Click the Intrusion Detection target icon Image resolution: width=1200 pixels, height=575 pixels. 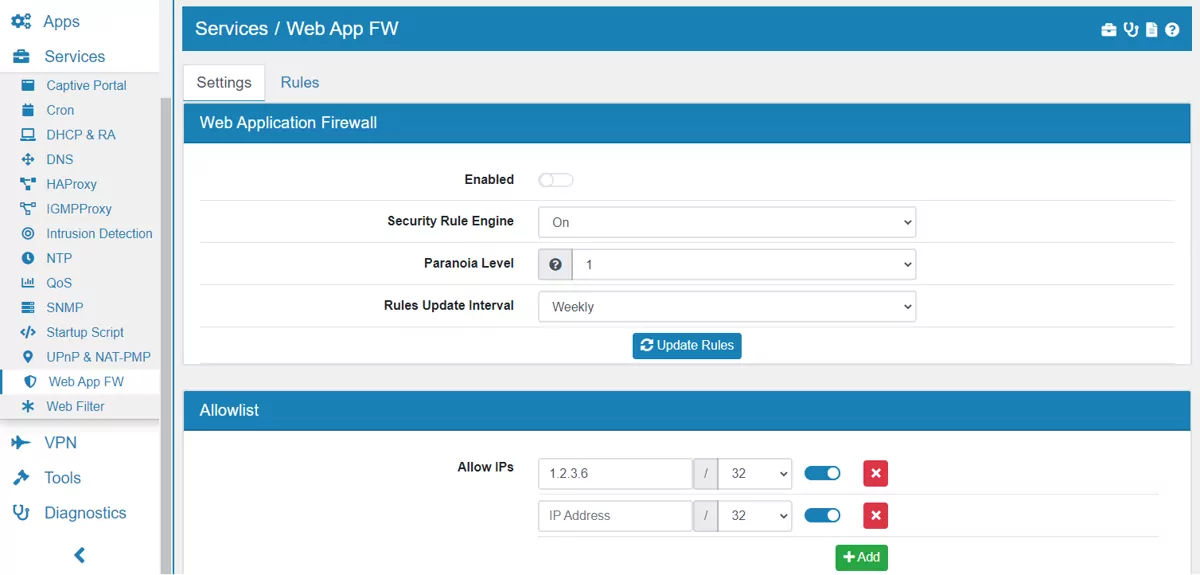pos(28,233)
